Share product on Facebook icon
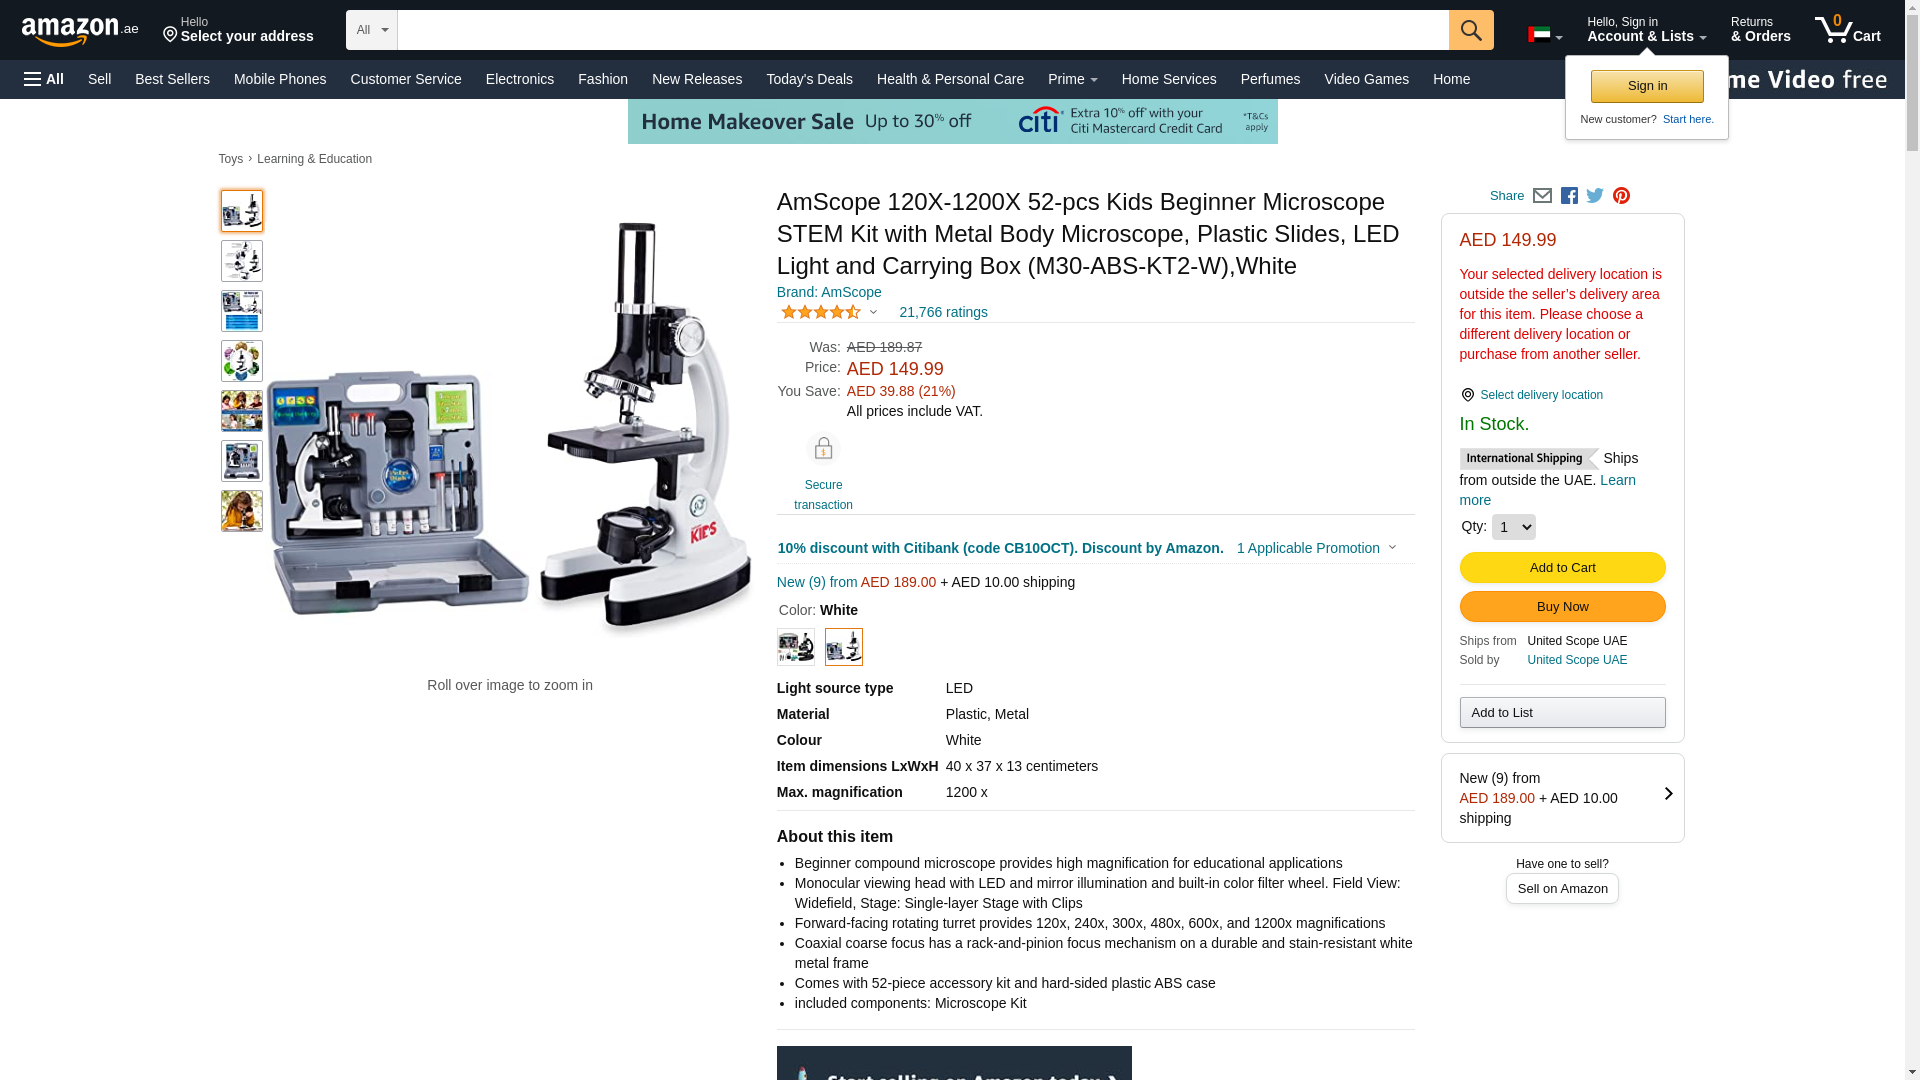 [x=1569, y=196]
